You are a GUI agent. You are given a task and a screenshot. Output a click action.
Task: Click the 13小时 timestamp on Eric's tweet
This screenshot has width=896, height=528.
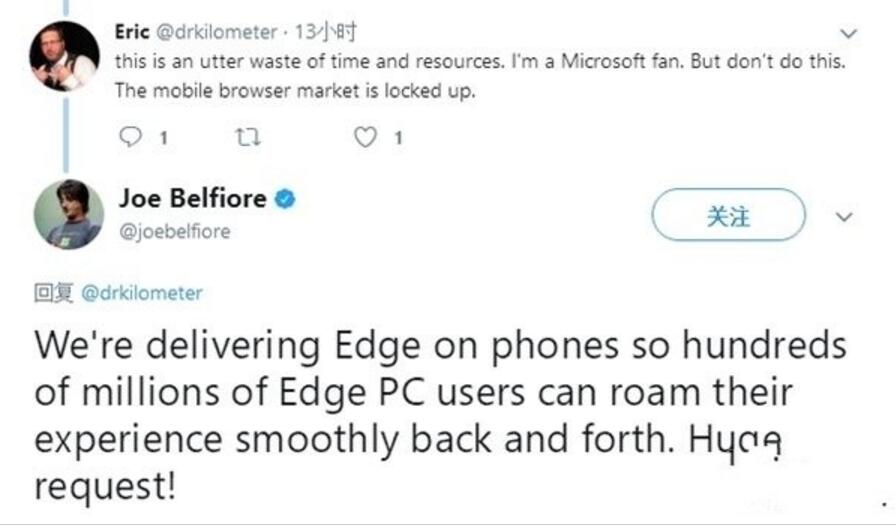(325, 32)
